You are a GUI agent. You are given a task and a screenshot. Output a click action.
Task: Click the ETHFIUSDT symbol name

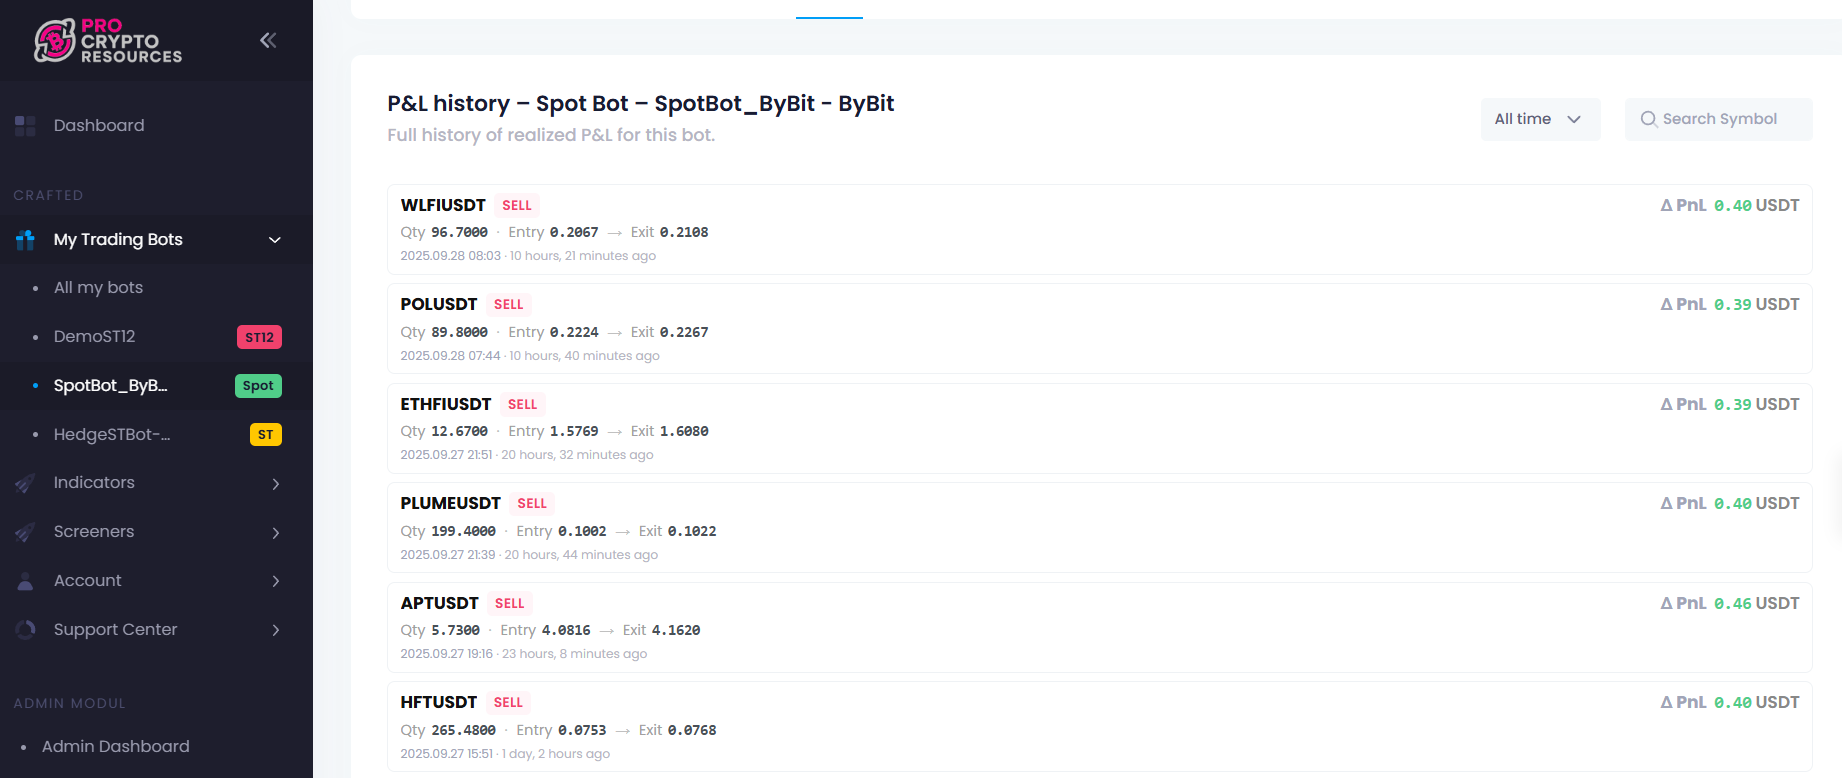(446, 404)
